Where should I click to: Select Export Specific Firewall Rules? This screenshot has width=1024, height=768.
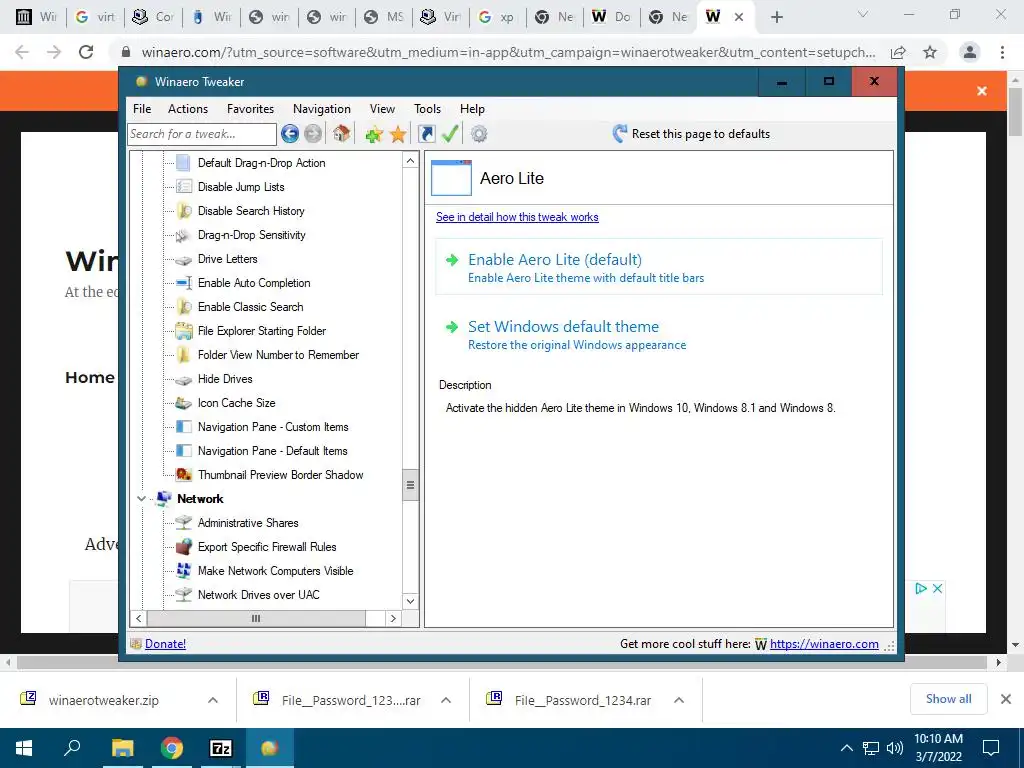[x=267, y=547]
